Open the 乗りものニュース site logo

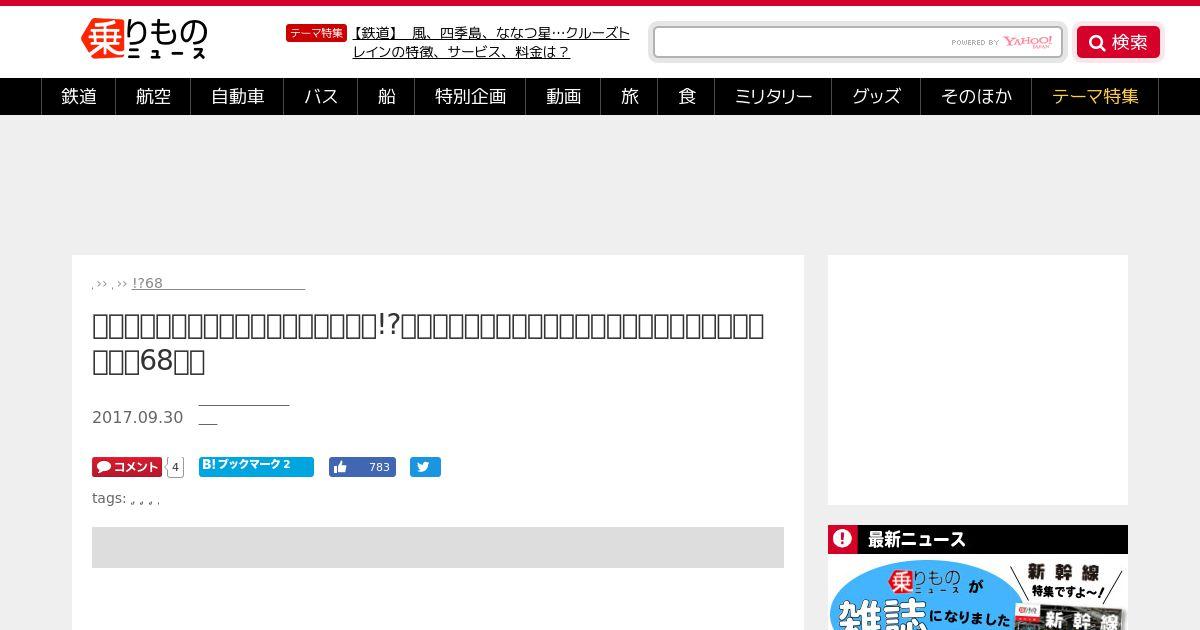click(144, 39)
